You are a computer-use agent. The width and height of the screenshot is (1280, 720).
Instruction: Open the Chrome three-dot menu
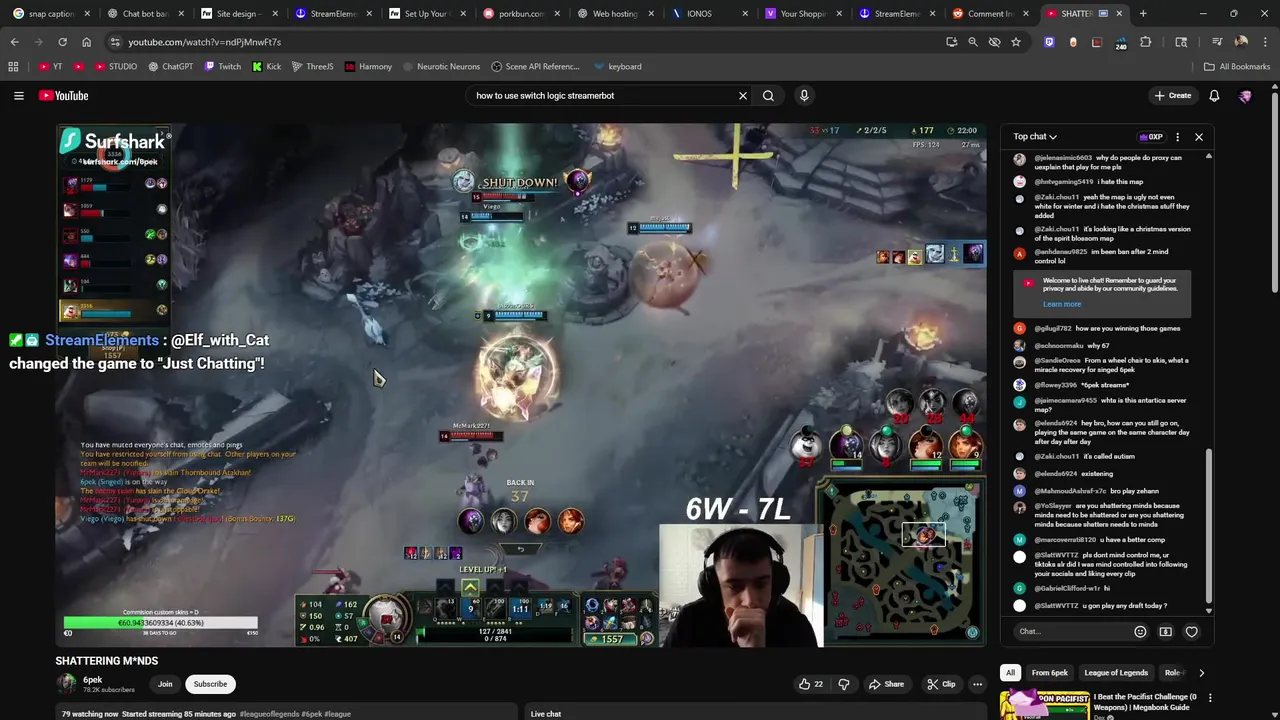(x=1265, y=42)
